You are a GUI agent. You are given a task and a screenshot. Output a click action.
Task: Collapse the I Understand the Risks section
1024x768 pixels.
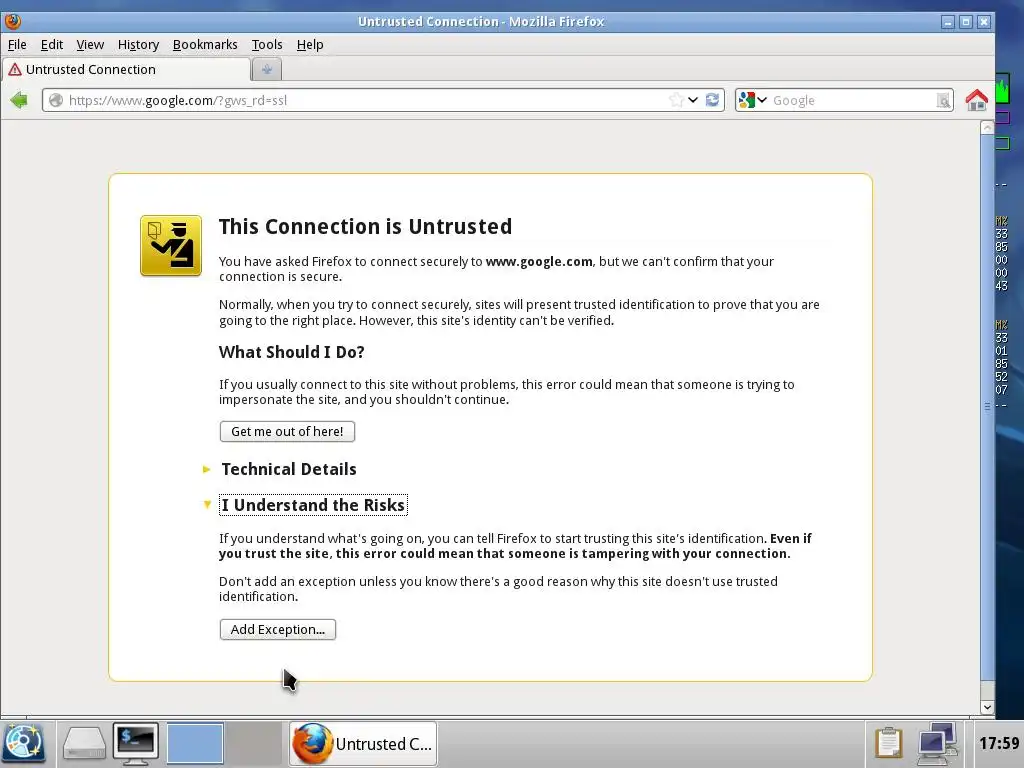click(x=207, y=504)
